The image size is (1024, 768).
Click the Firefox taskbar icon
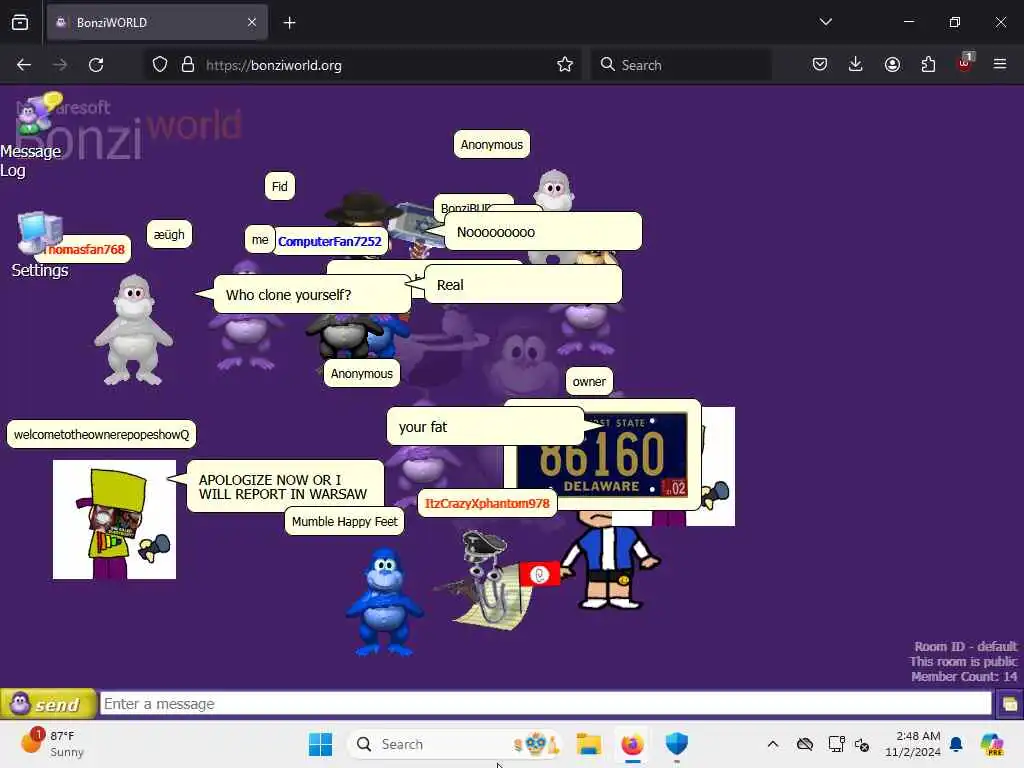[632, 744]
